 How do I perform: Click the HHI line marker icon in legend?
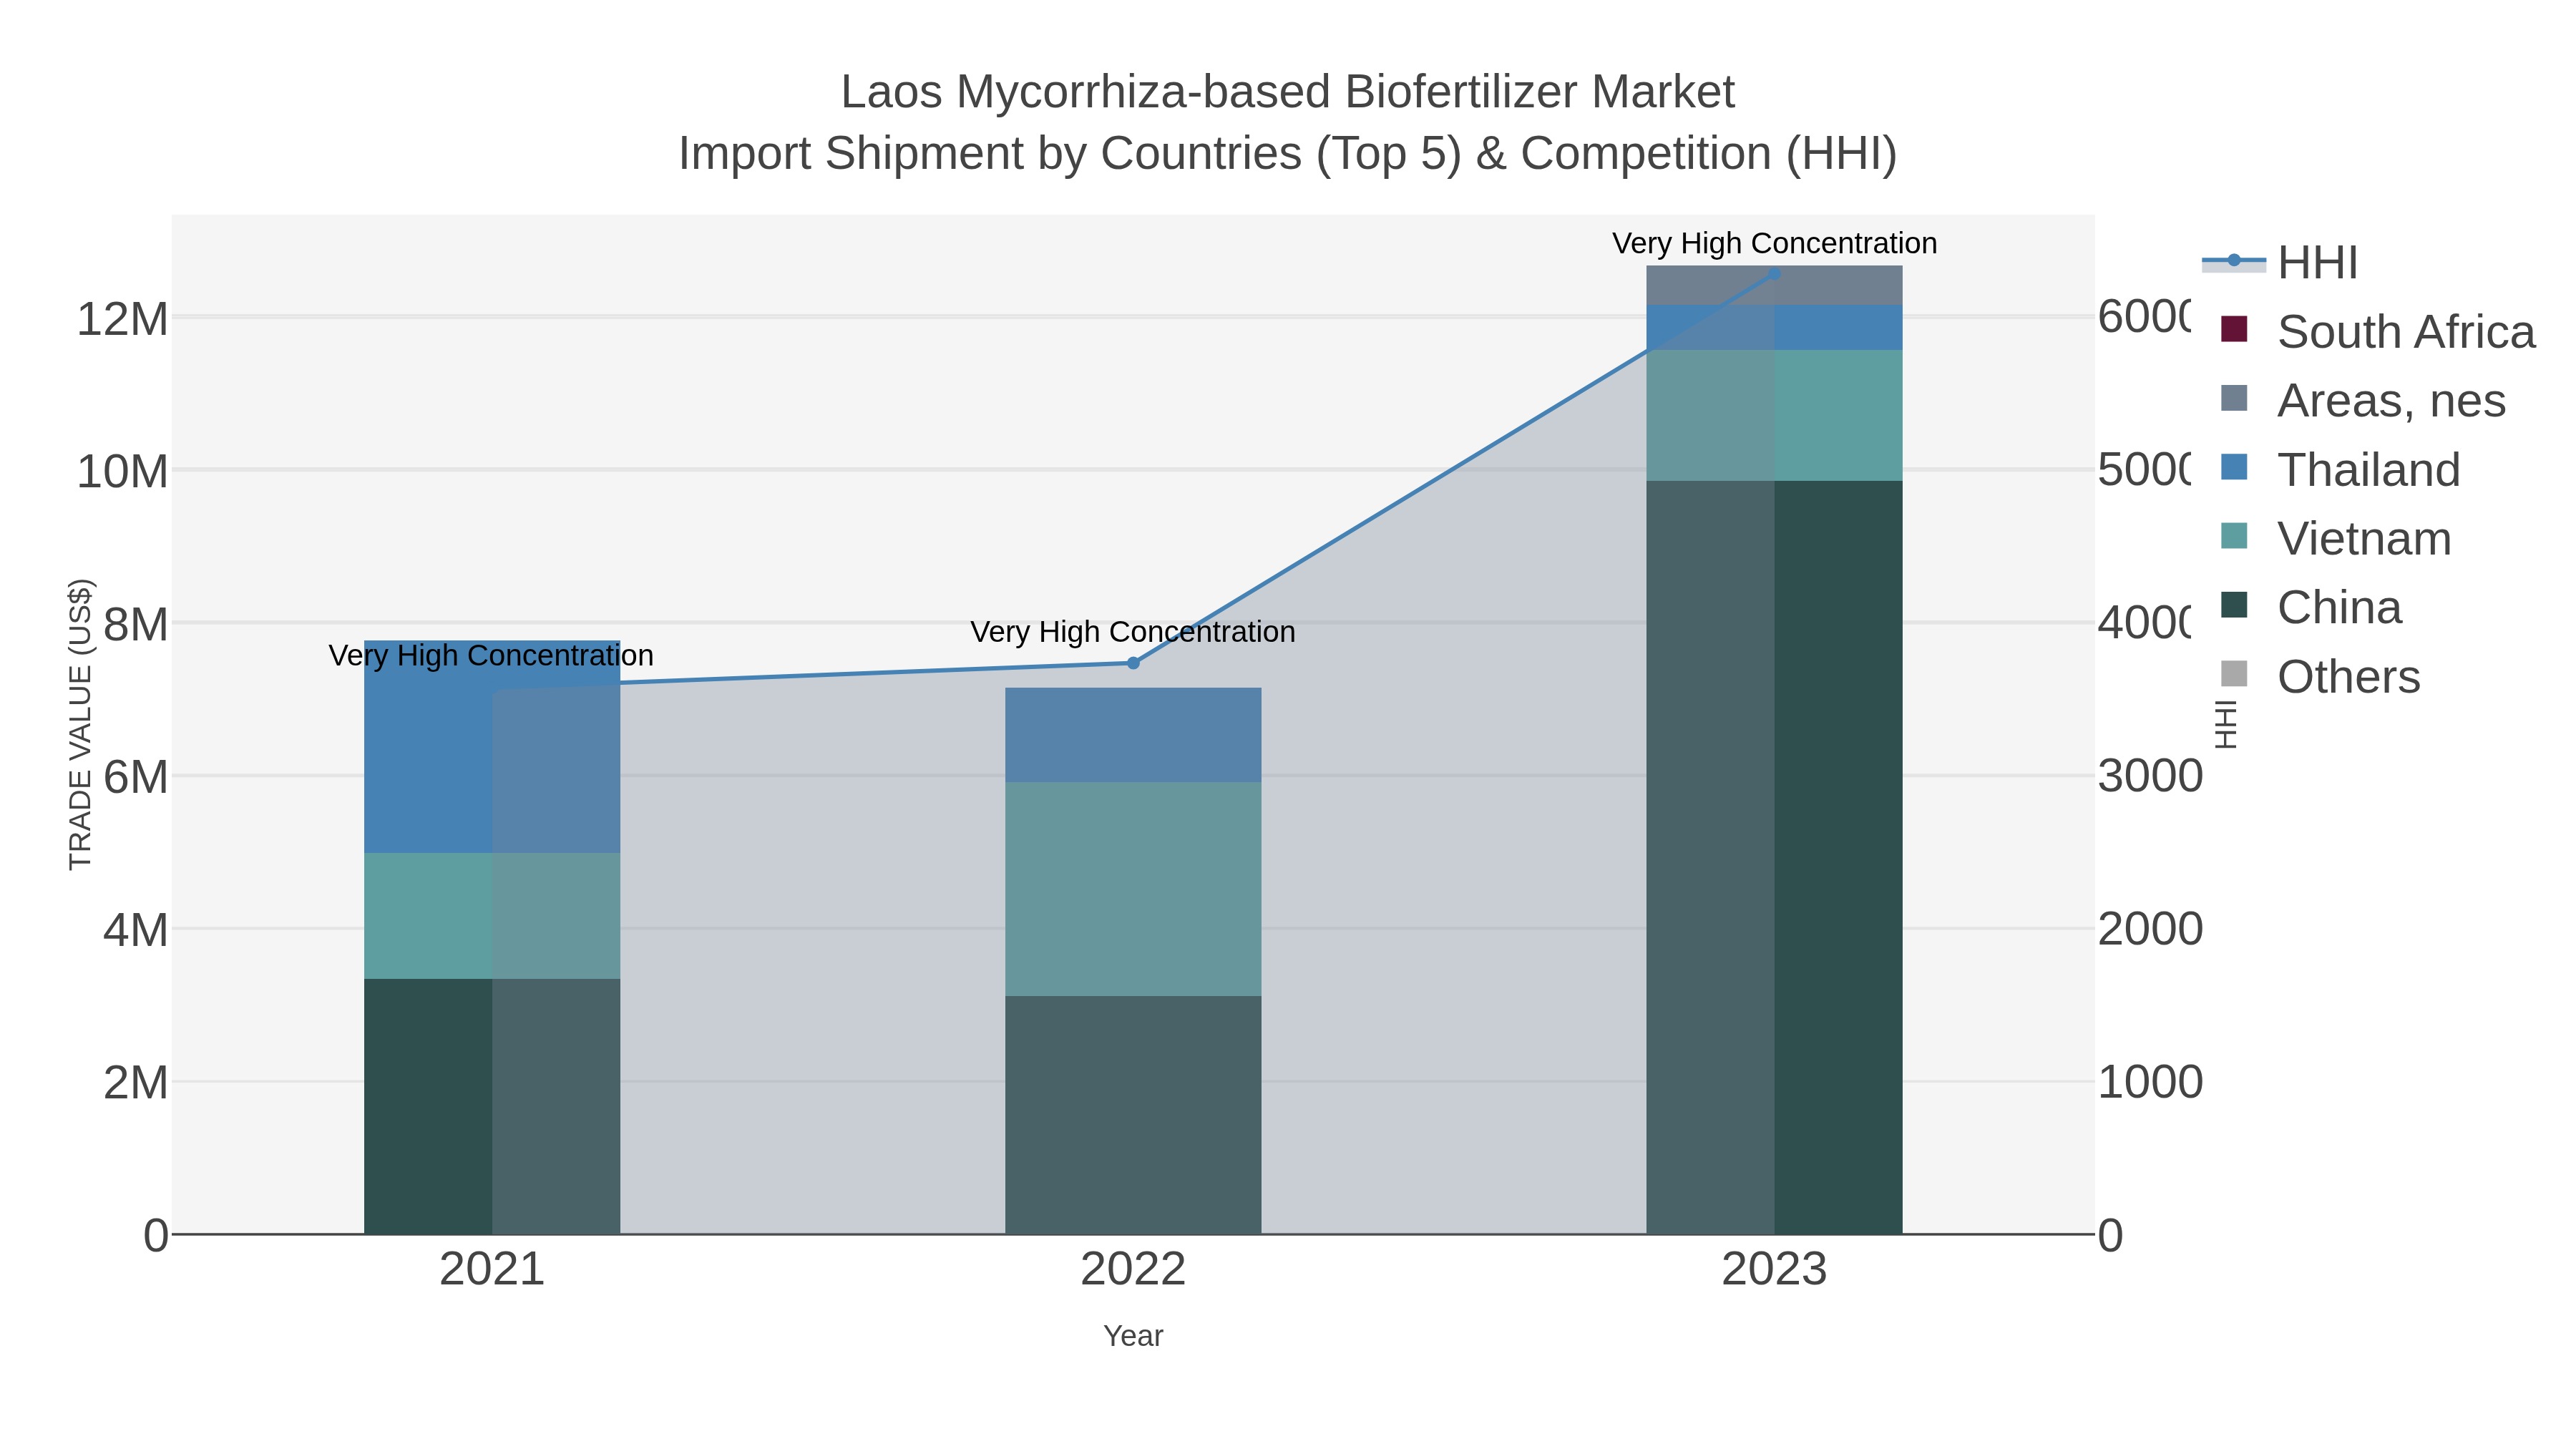click(x=2234, y=261)
